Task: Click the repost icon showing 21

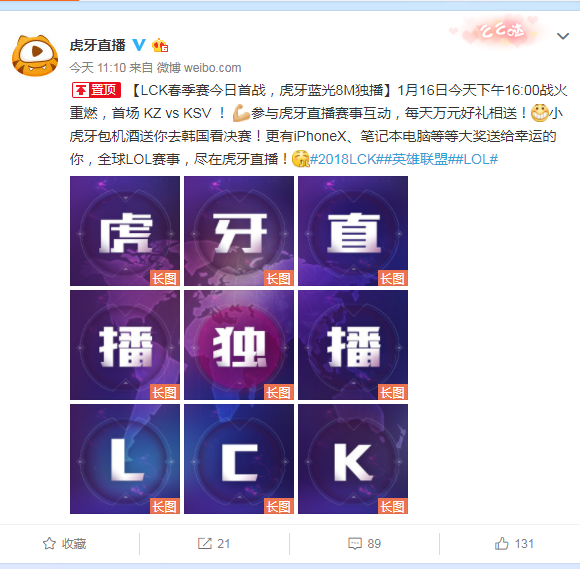Action: (x=205, y=543)
